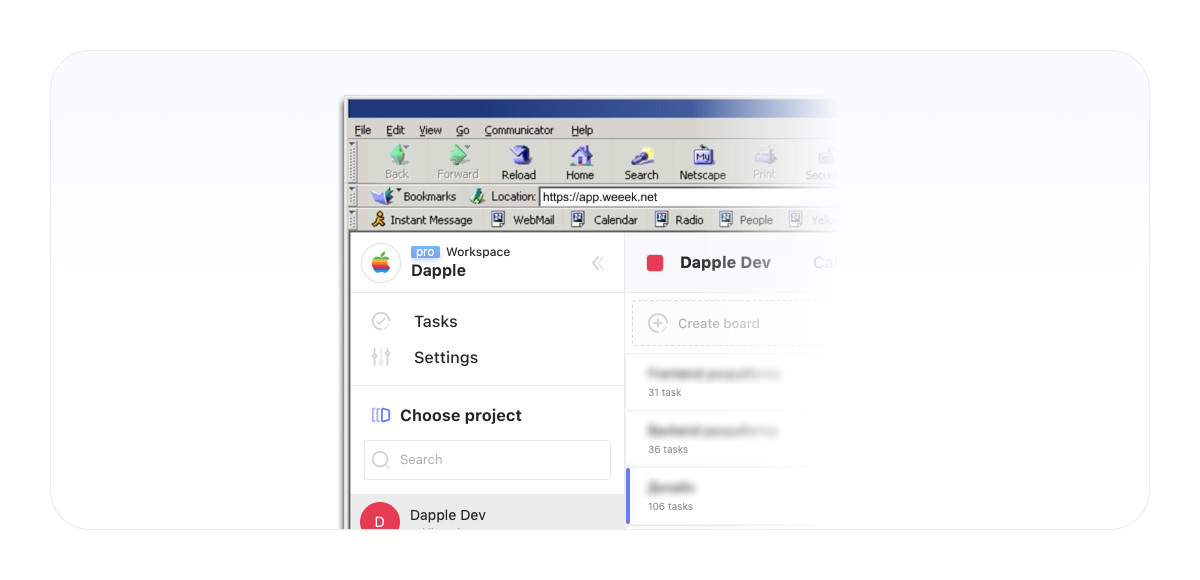This screenshot has width=1200, height=580.
Task: Open Settings in the sidebar
Action: 445,358
